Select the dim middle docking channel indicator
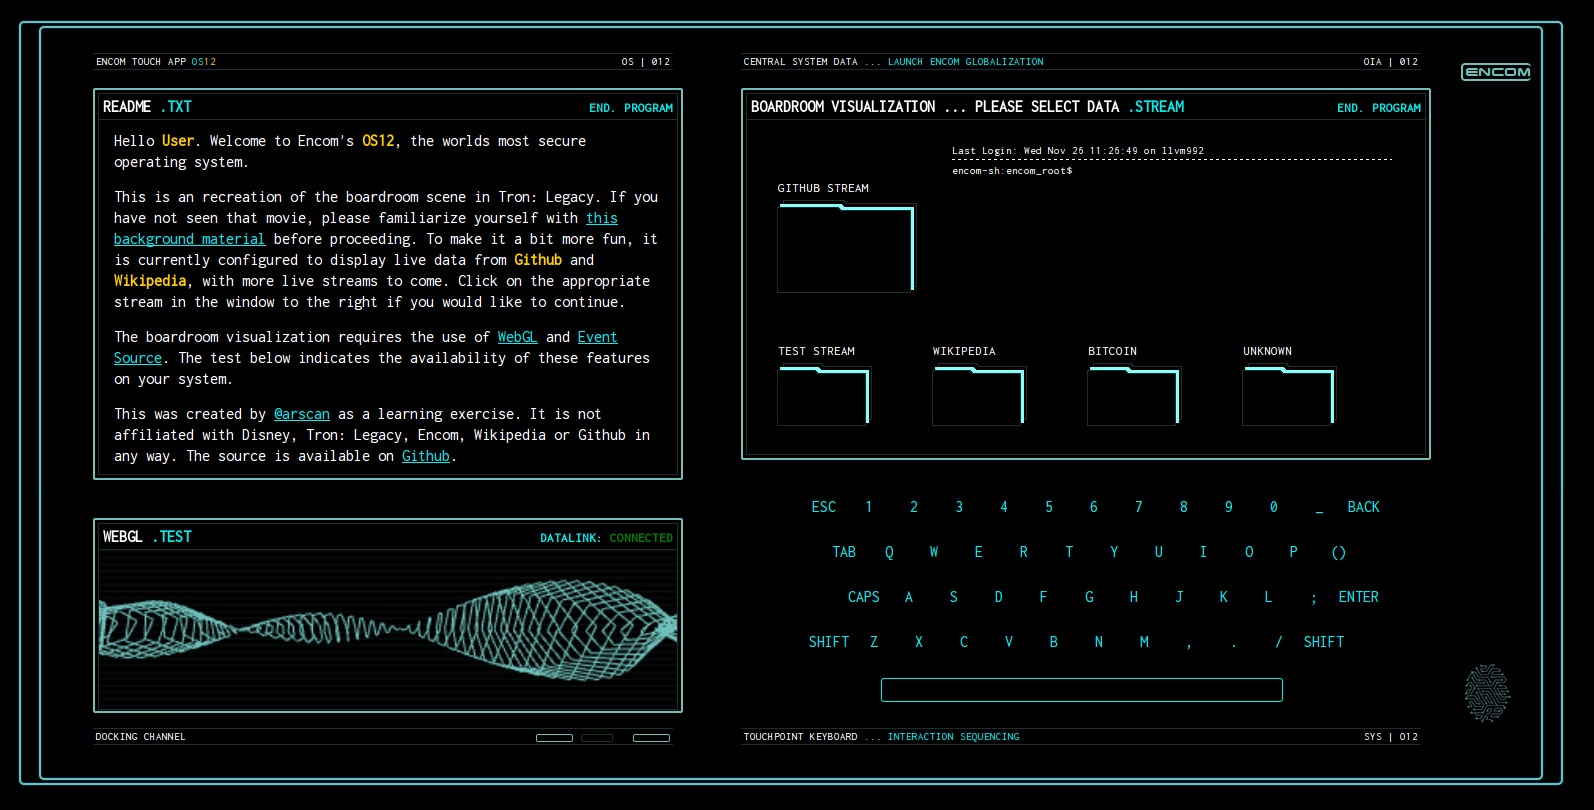The height and width of the screenshot is (810, 1594). [597, 738]
